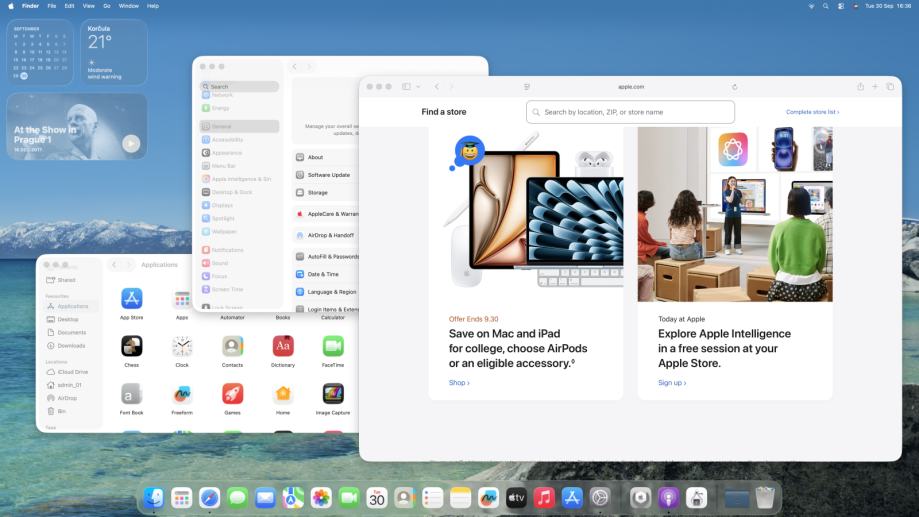
Task: Select Desktop in Finder sidebar
Action: 68,319
